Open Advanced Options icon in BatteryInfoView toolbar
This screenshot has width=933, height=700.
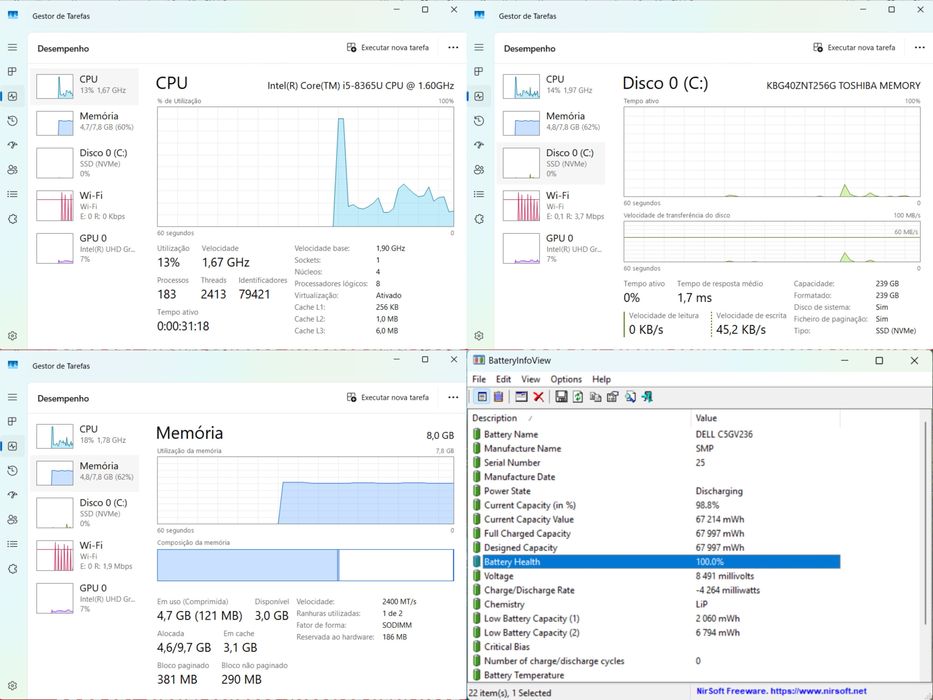(521, 397)
